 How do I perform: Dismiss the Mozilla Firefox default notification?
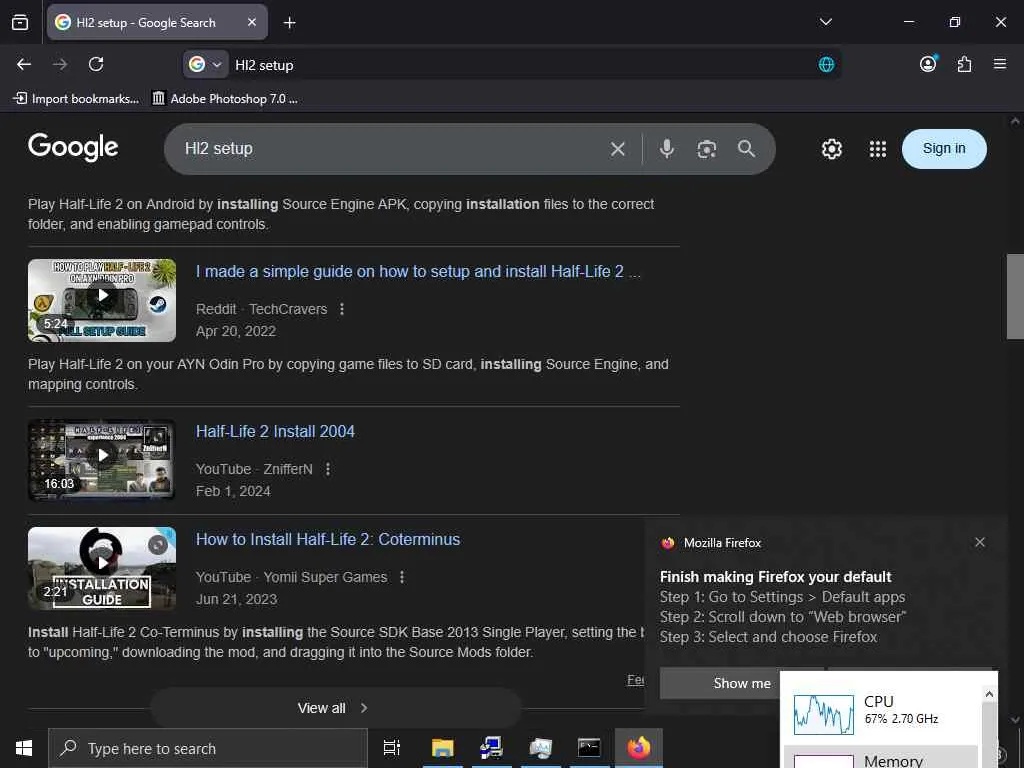(x=980, y=542)
